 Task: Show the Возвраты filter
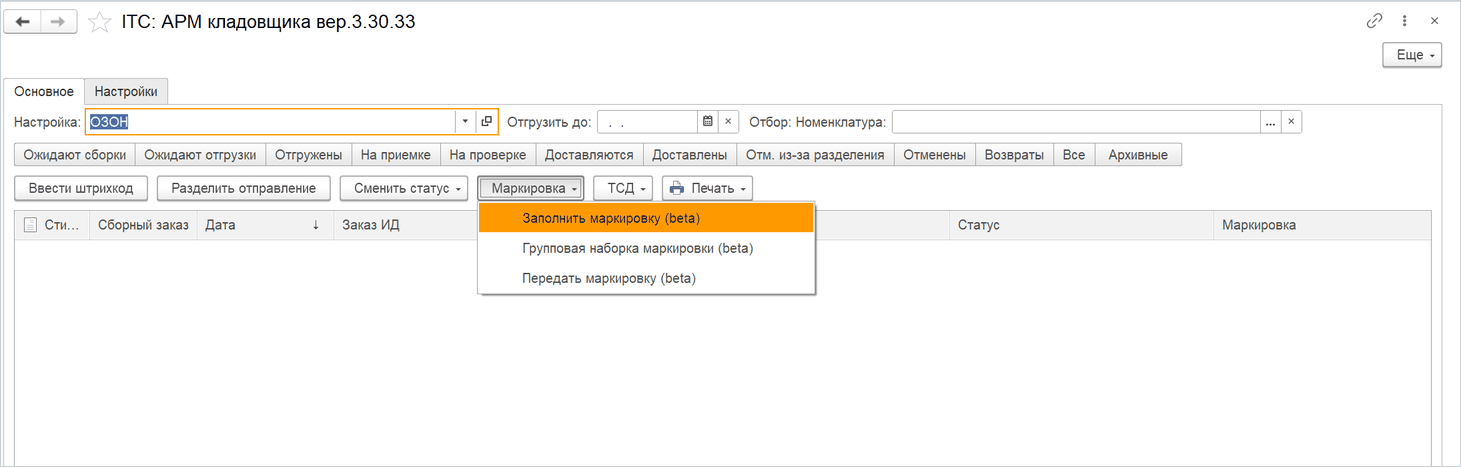(1014, 155)
